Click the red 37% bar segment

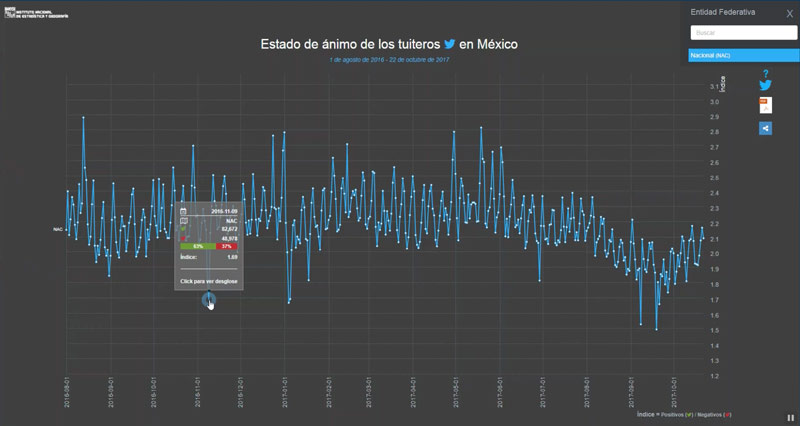tap(227, 246)
